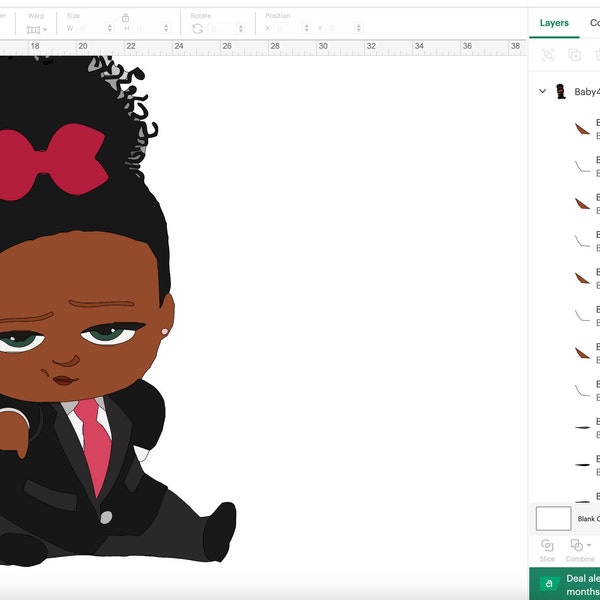Click the Height input field

[147, 28]
